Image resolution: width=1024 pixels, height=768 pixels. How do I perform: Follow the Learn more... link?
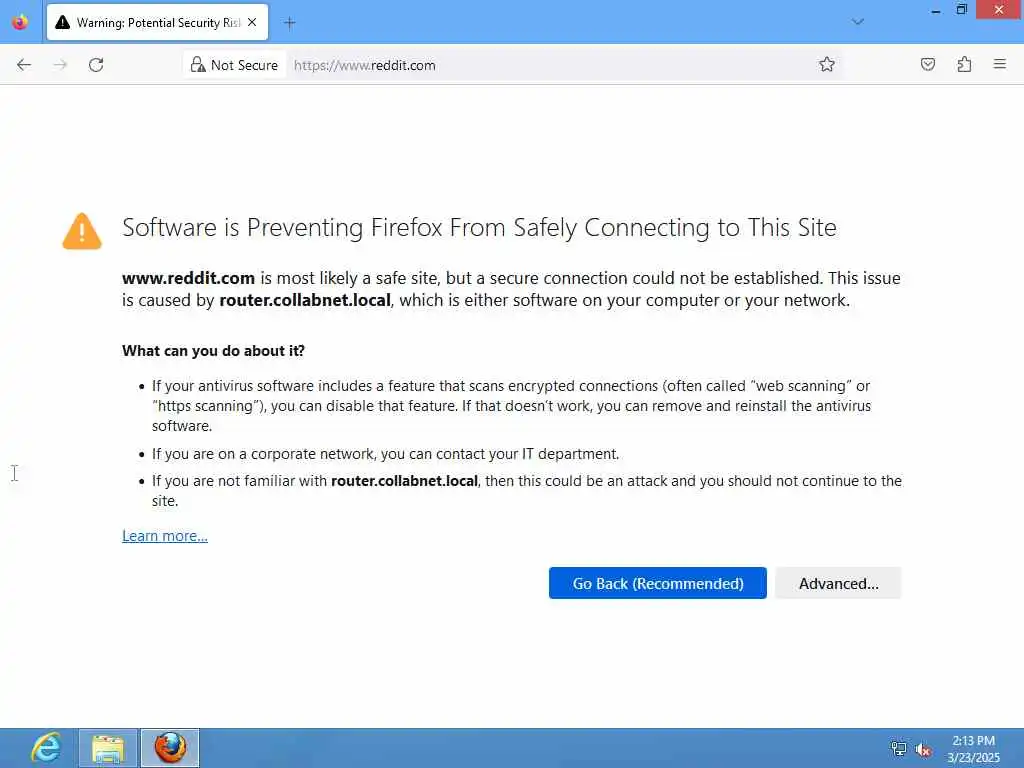[x=165, y=536]
